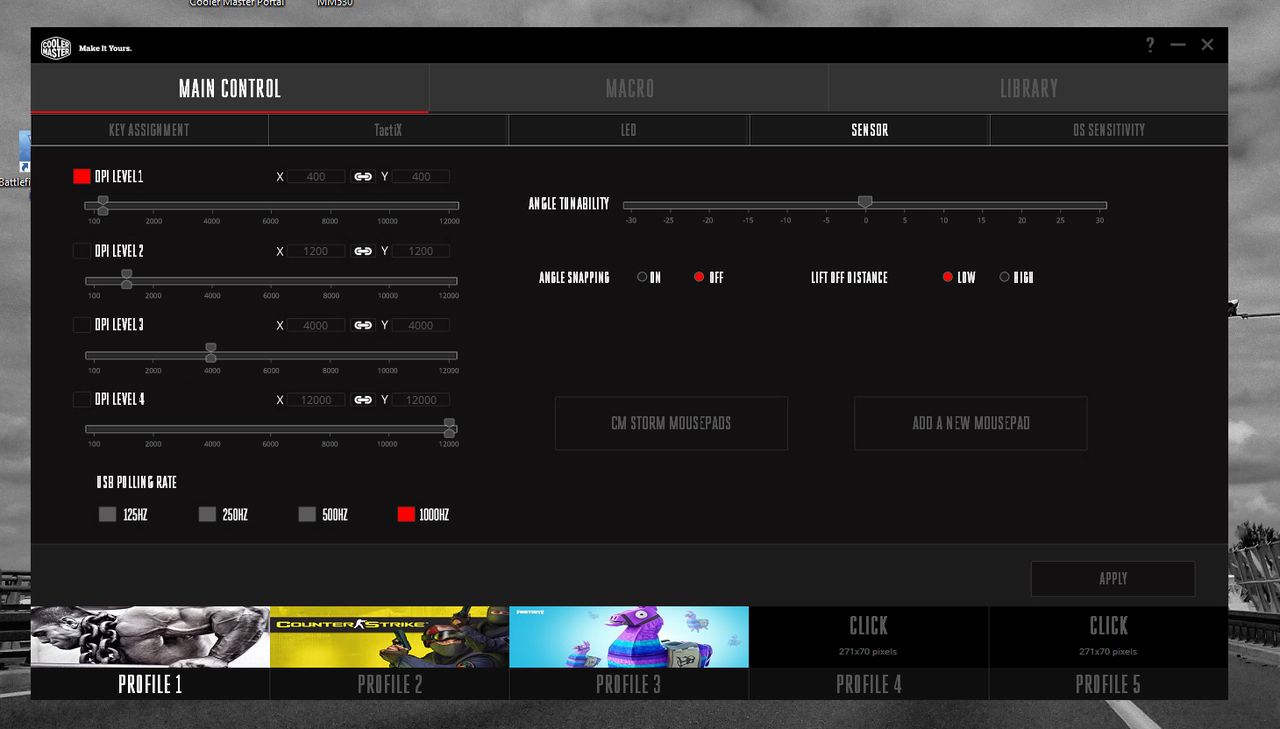Click DPI Level 3 Y value field
1280x729 pixels.
click(421, 325)
